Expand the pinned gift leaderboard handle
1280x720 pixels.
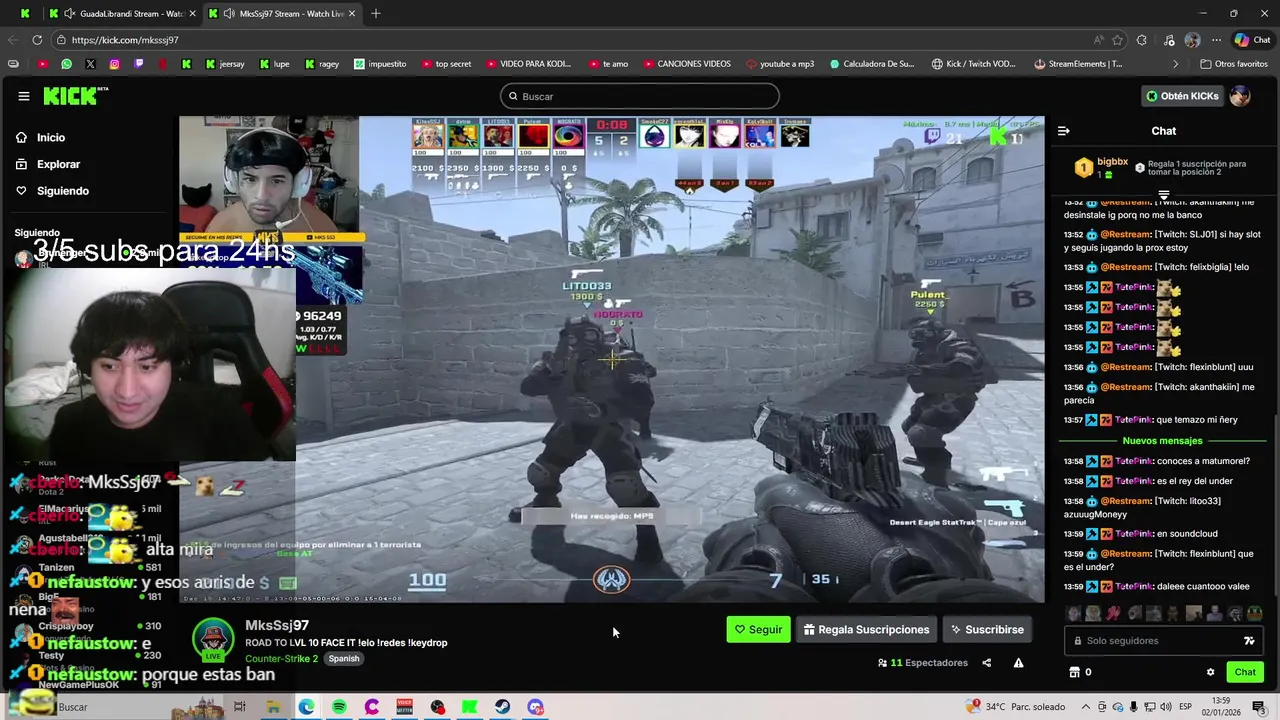click(1164, 194)
